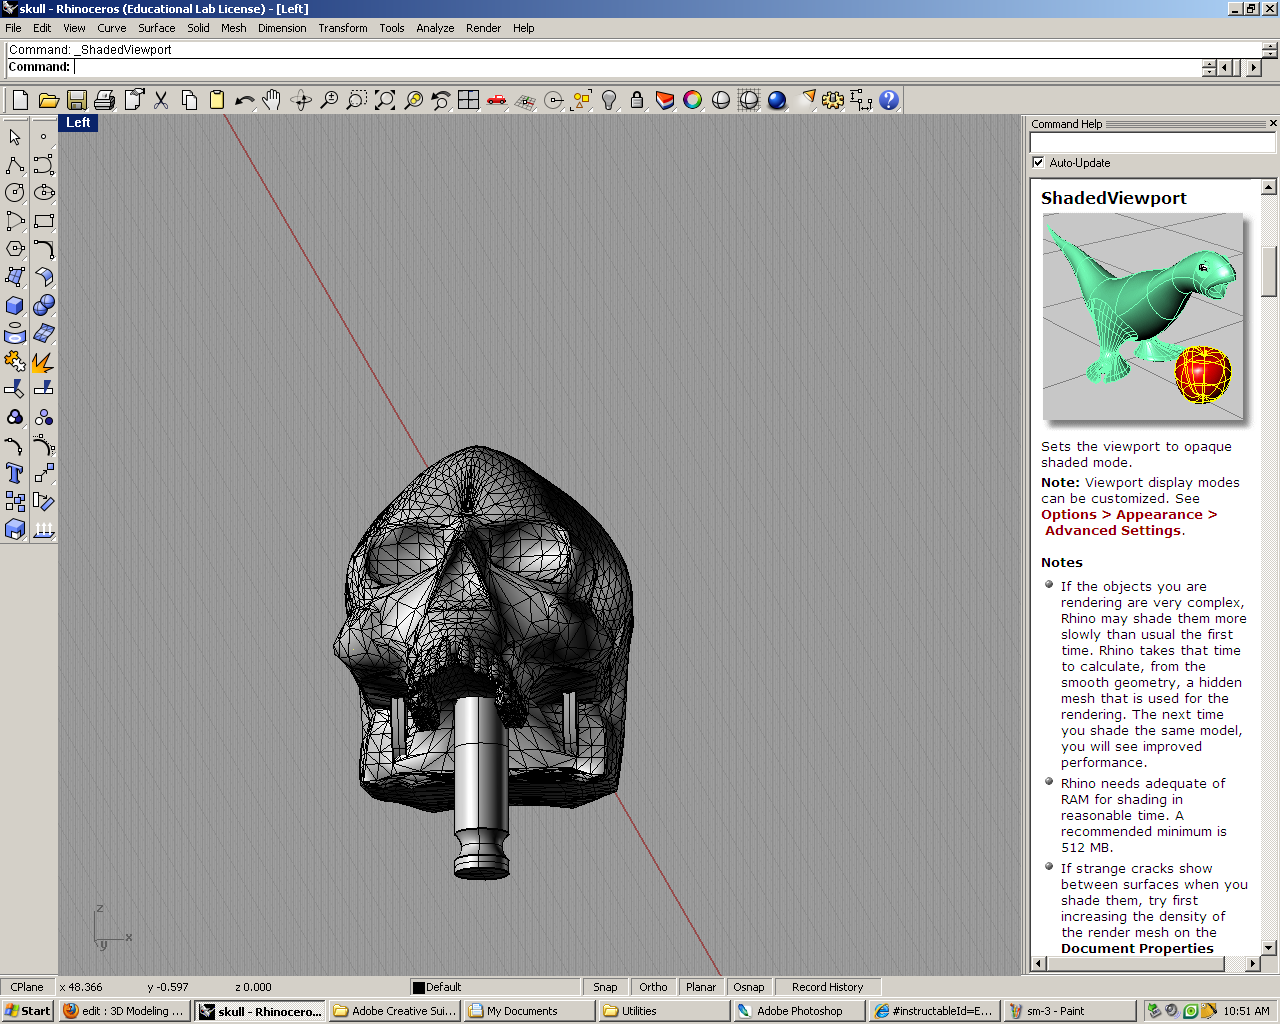This screenshot has height=1024, width=1280.
Task: Click the New file icon
Action: pyautogui.click(x=20, y=100)
